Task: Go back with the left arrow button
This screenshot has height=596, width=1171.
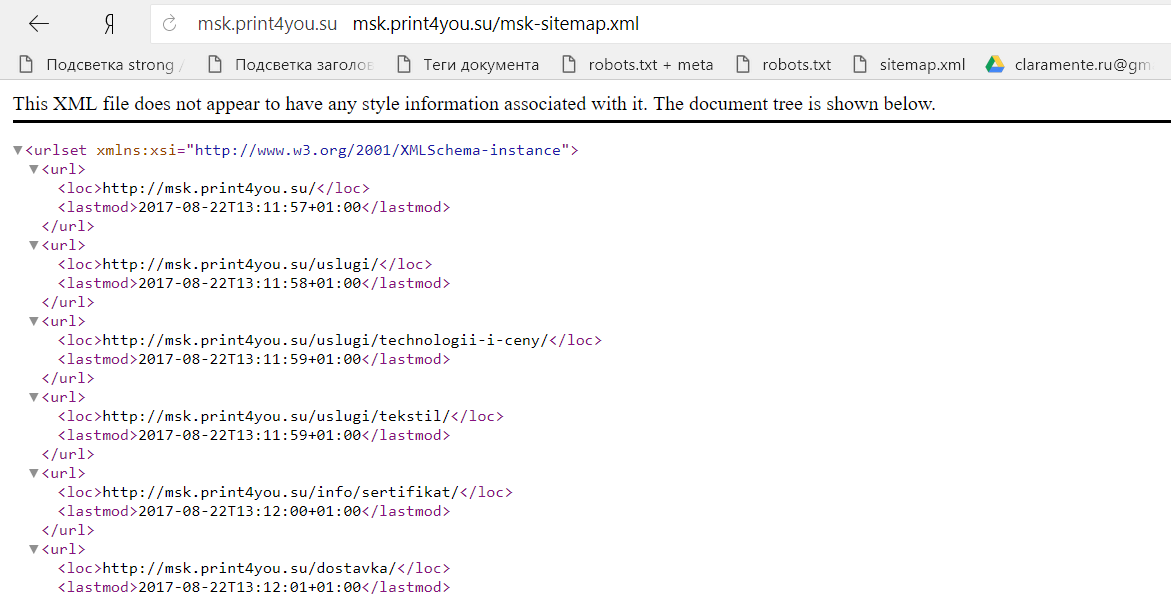Action: (x=39, y=24)
